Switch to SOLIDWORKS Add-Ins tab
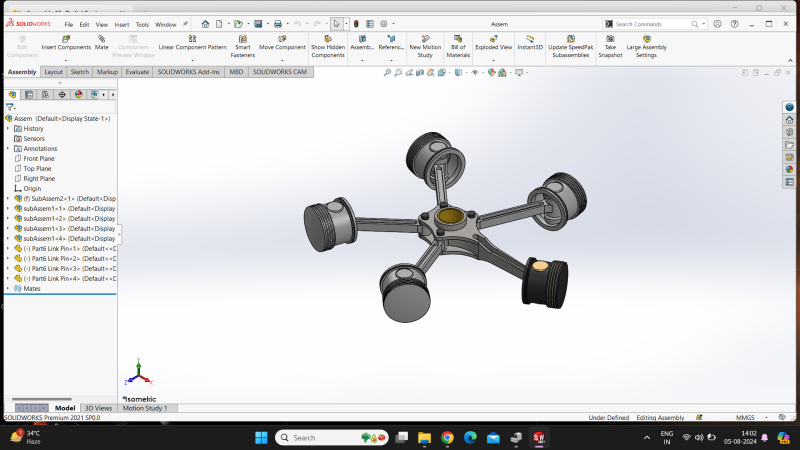This screenshot has height=450, width=800. coord(188,72)
